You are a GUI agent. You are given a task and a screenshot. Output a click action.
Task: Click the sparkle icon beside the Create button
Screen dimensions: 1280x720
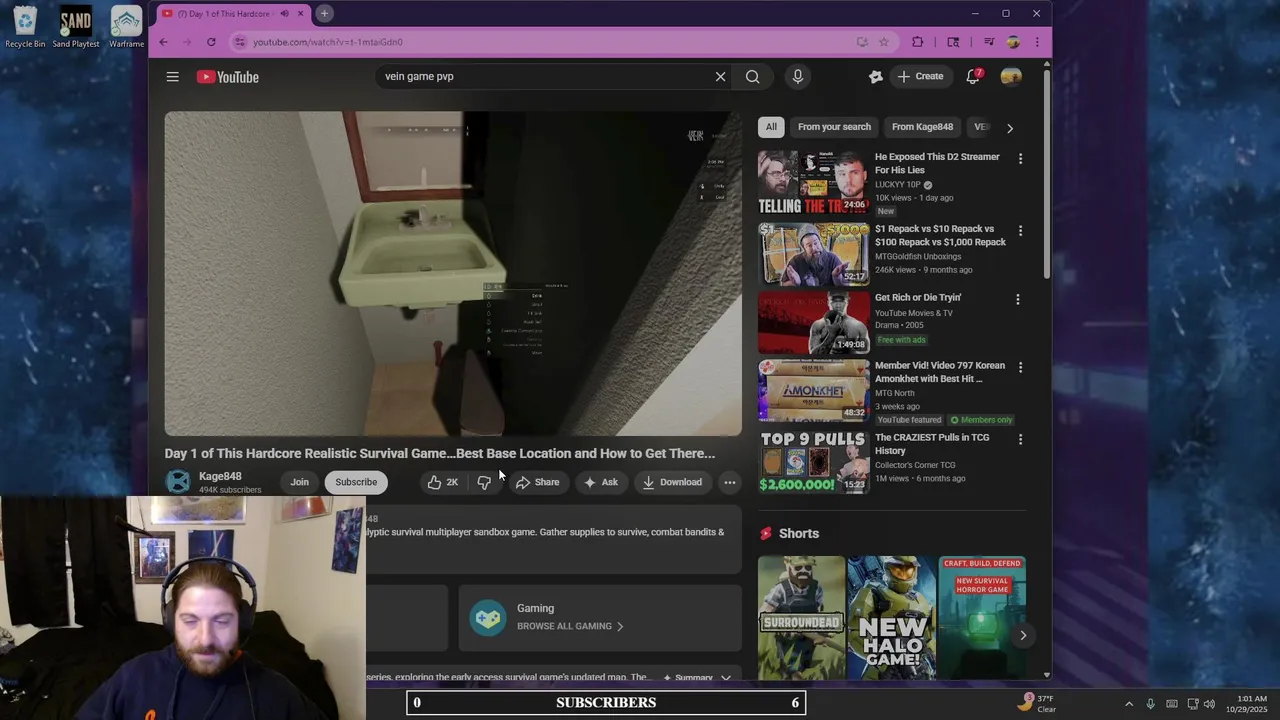[x=876, y=77]
